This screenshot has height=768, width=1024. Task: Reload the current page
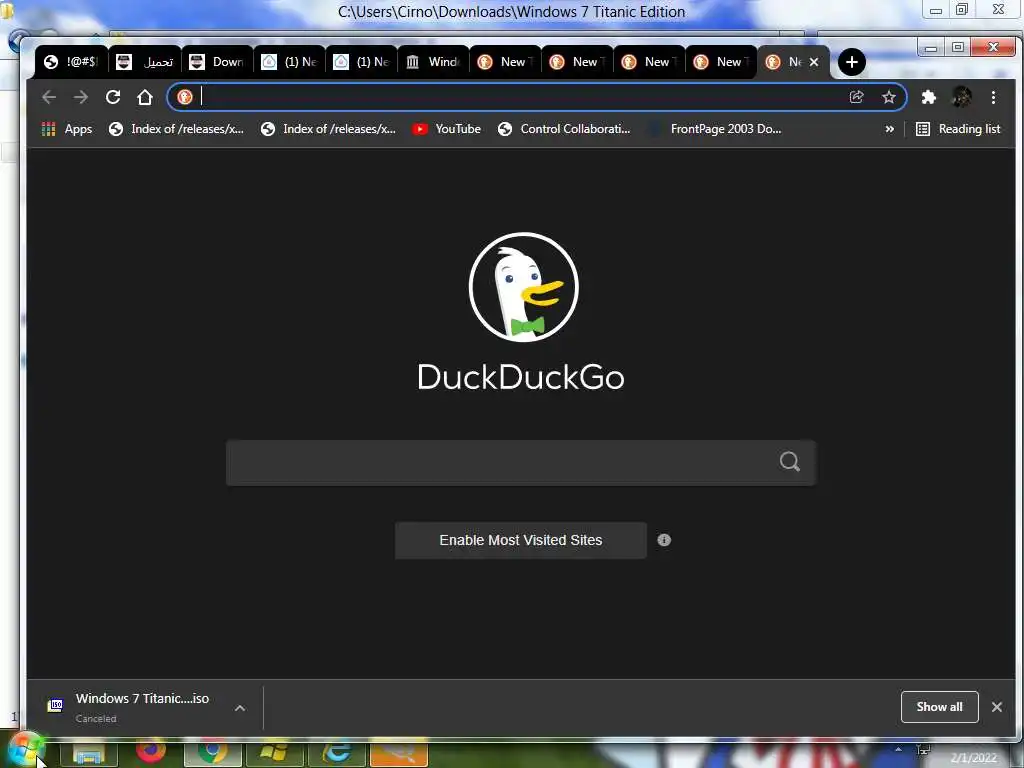click(x=113, y=97)
